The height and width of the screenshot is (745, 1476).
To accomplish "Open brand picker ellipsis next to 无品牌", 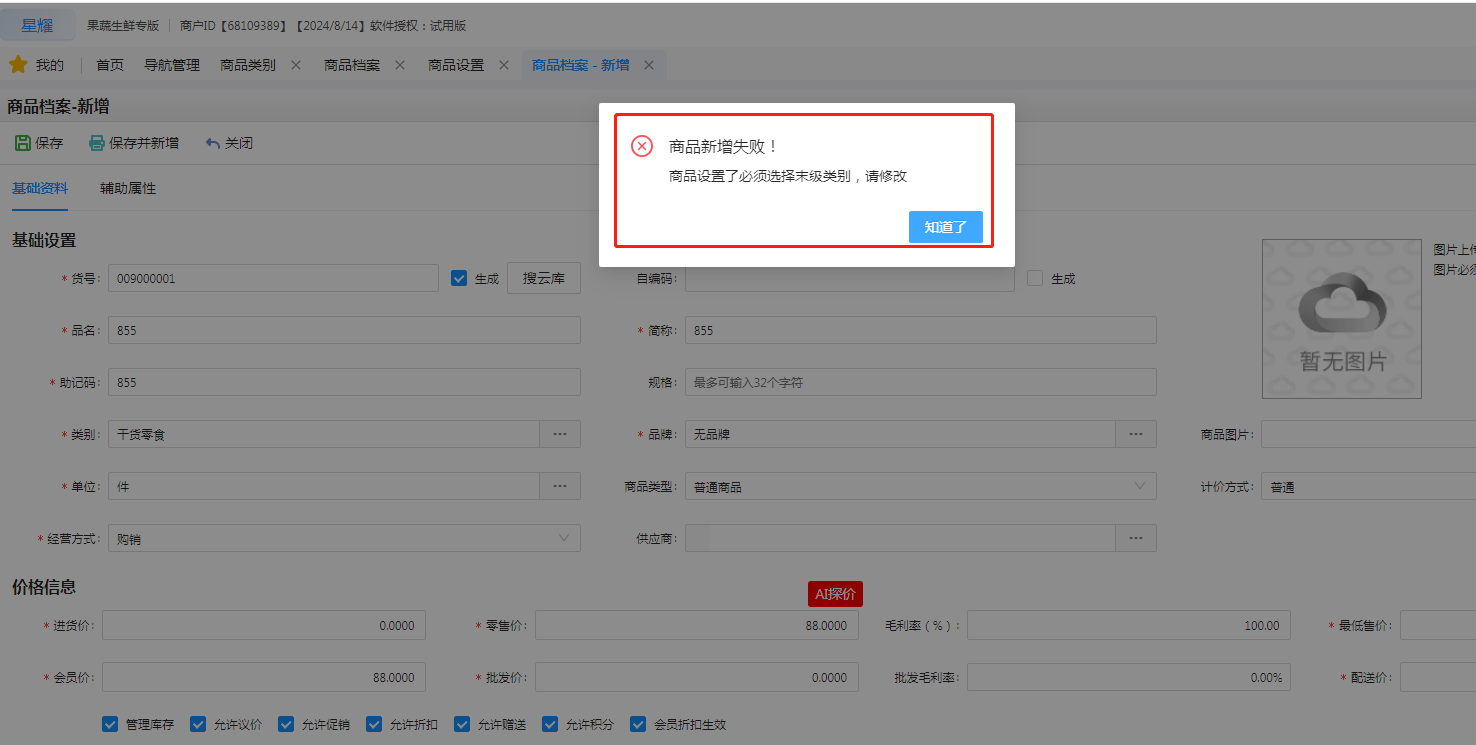I will click(1136, 434).
